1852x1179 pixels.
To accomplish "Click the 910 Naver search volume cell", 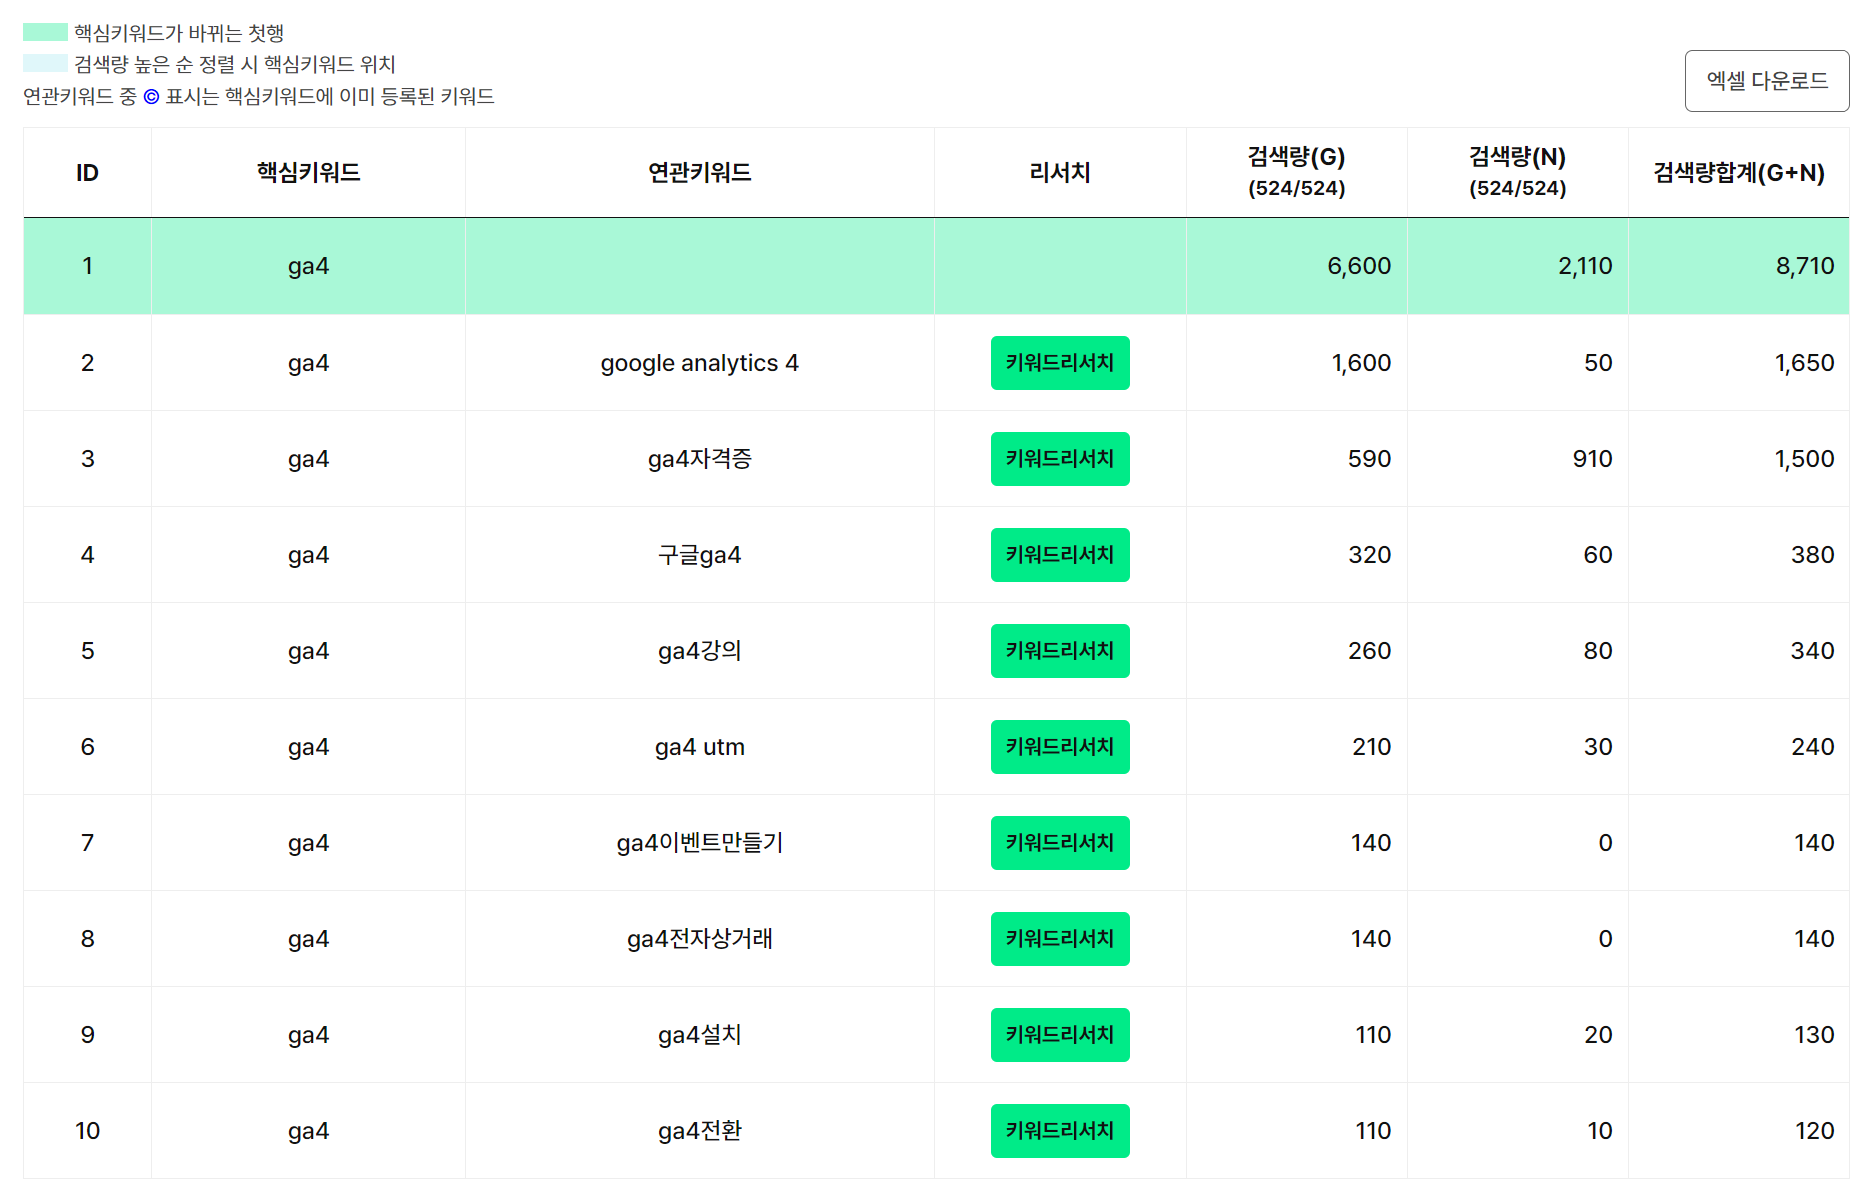I will click(1517, 459).
